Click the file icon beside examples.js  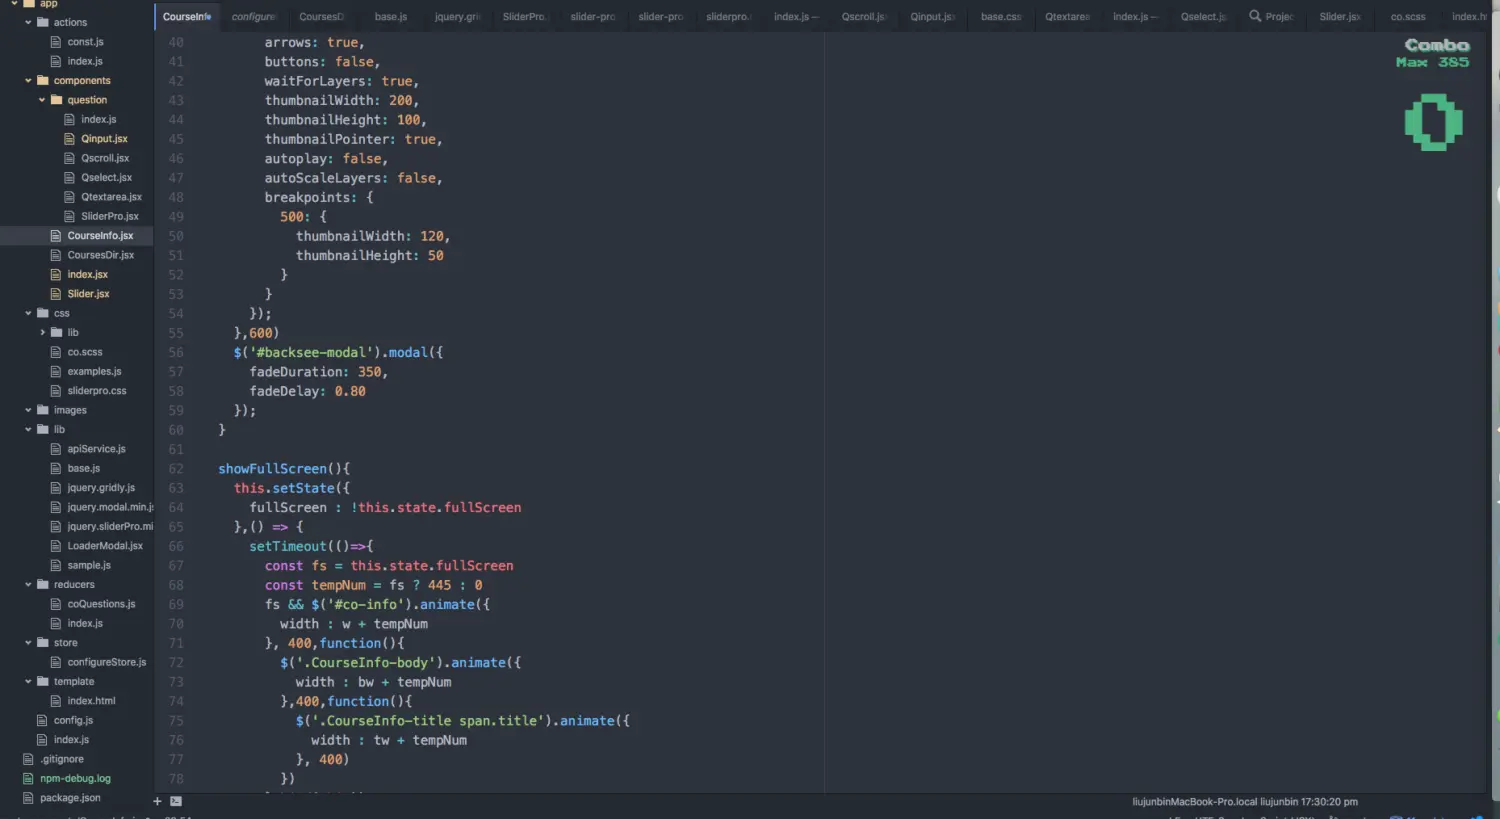pos(57,371)
